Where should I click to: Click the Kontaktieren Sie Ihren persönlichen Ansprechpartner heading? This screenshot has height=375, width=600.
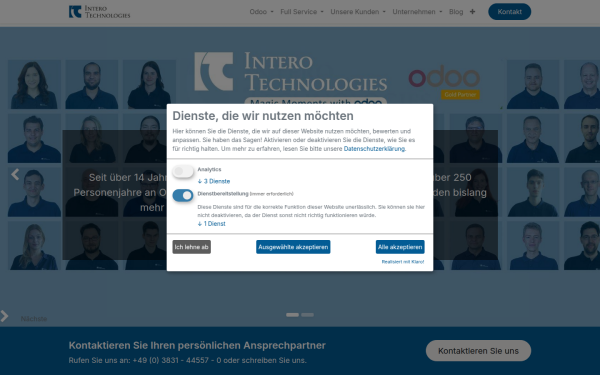point(197,346)
